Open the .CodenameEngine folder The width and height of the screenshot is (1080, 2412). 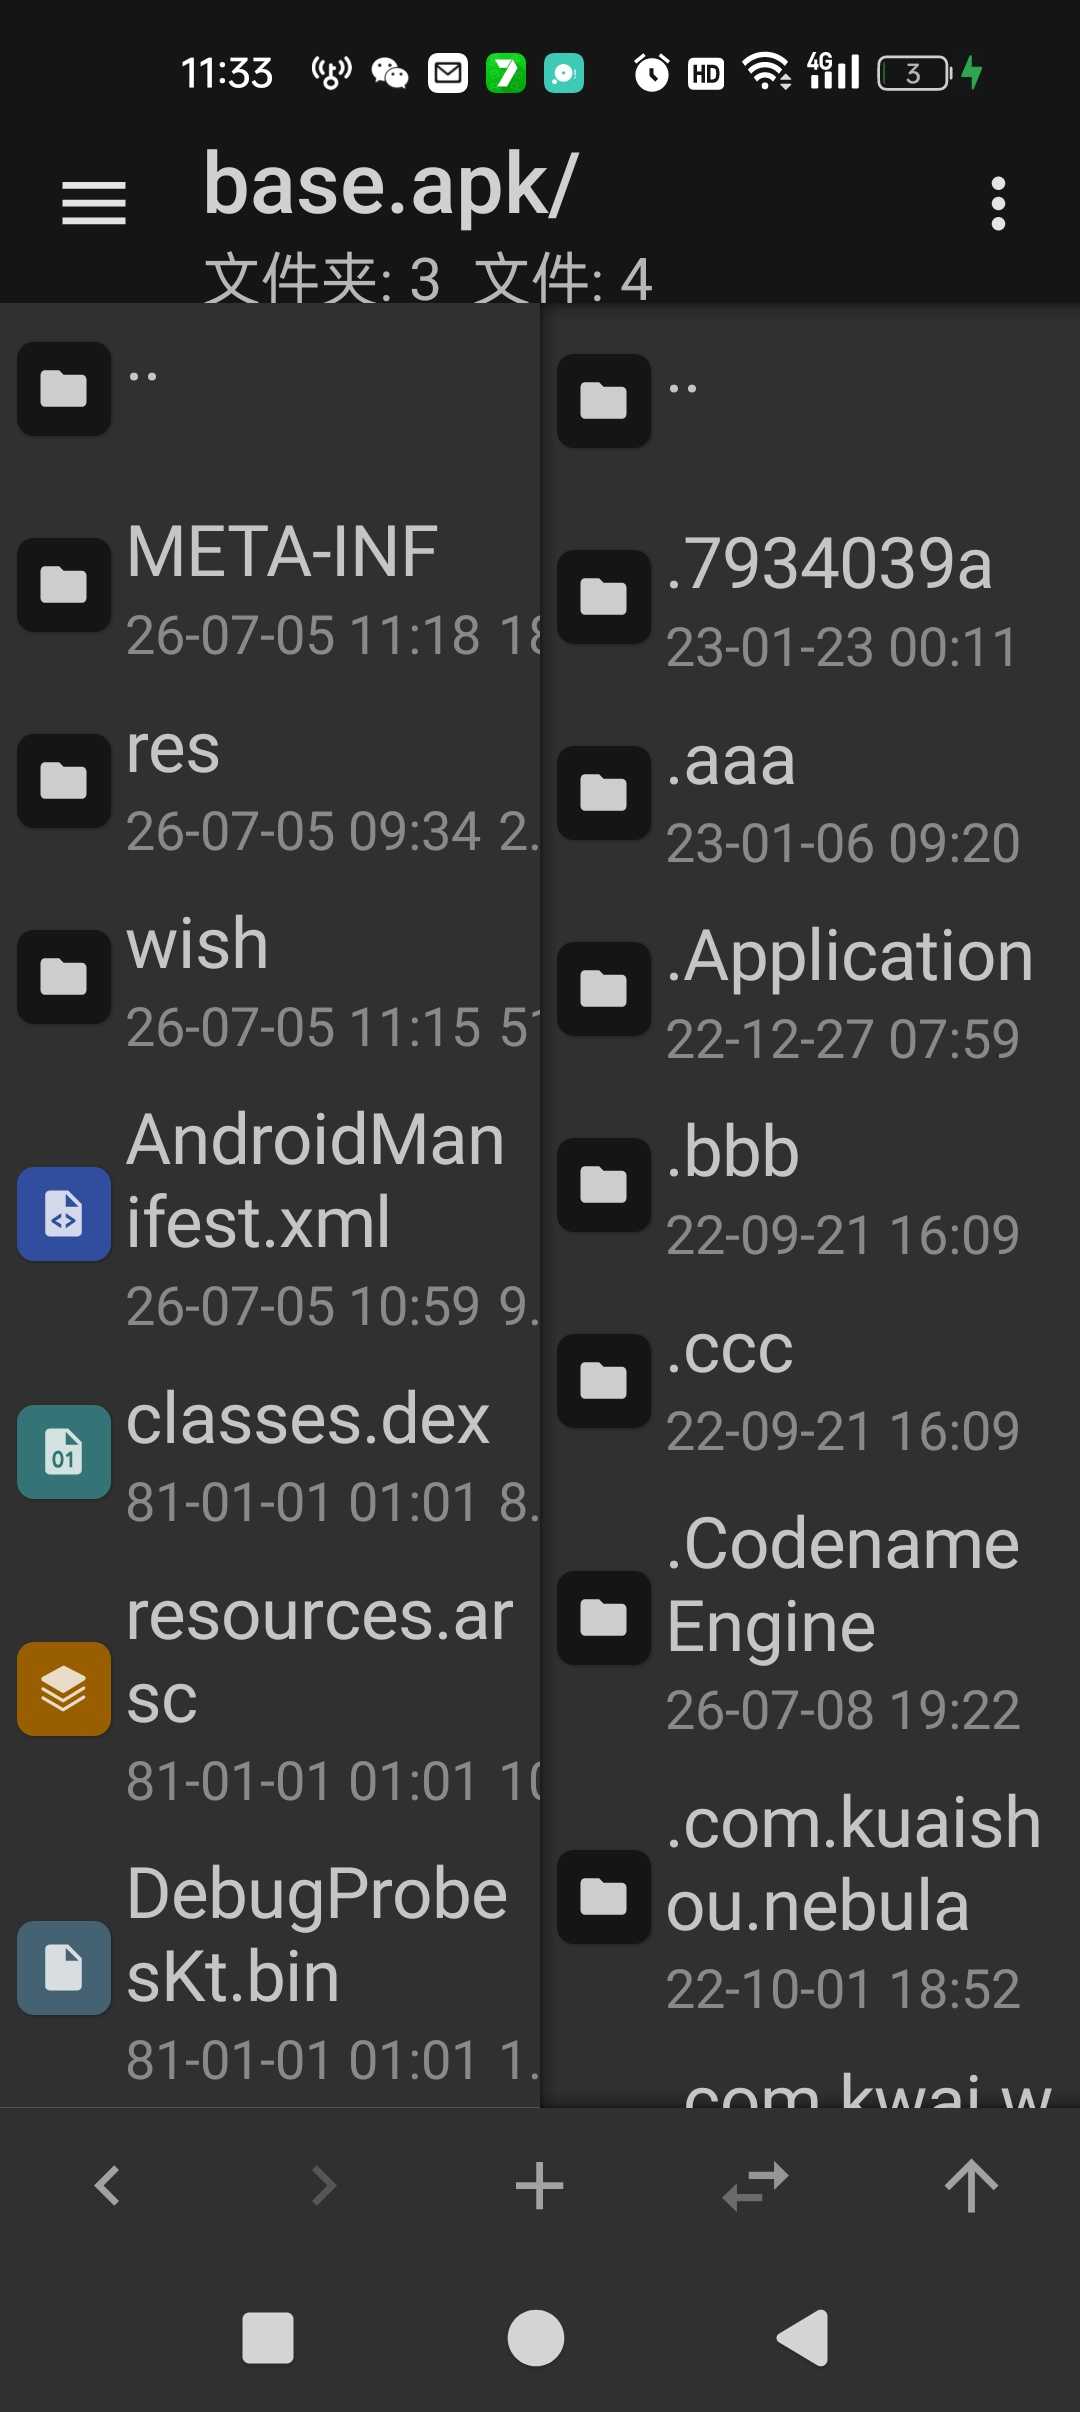(x=811, y=1620)
